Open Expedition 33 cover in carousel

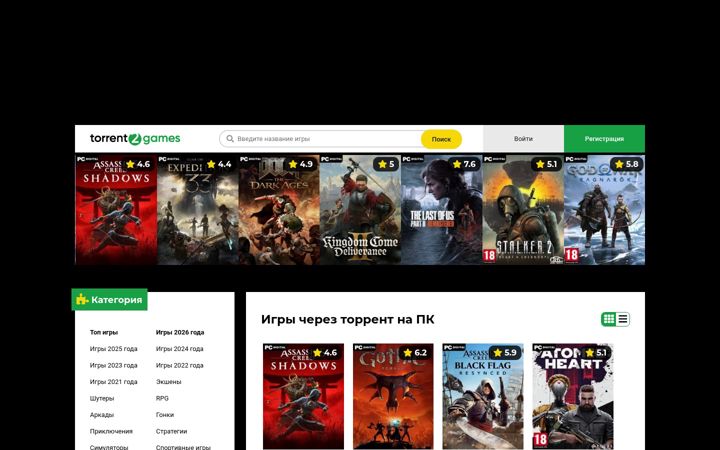198,209
